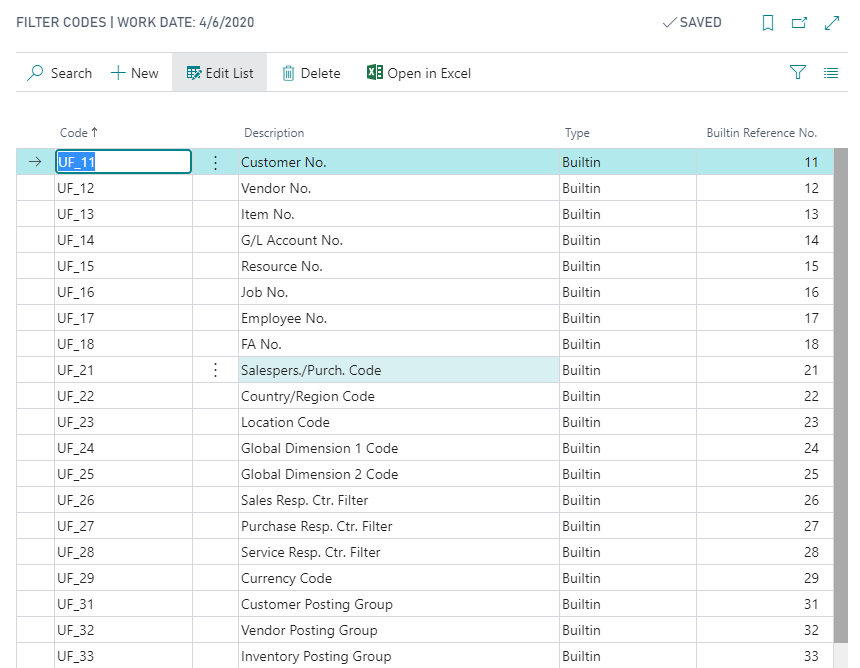This screenshot has width=860, height=668.
Task: Click reference number 29 cell
Action: click(765, 578)
